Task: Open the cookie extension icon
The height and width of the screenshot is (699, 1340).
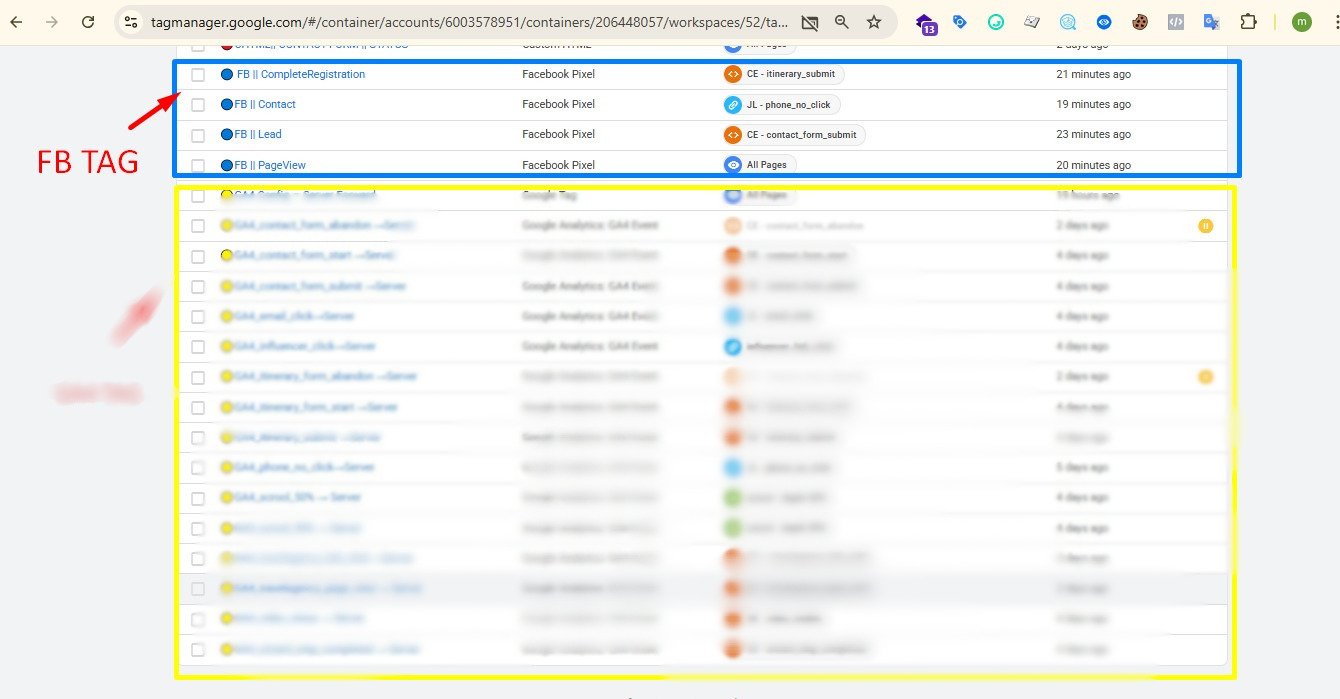Action: coord(1140,22)
